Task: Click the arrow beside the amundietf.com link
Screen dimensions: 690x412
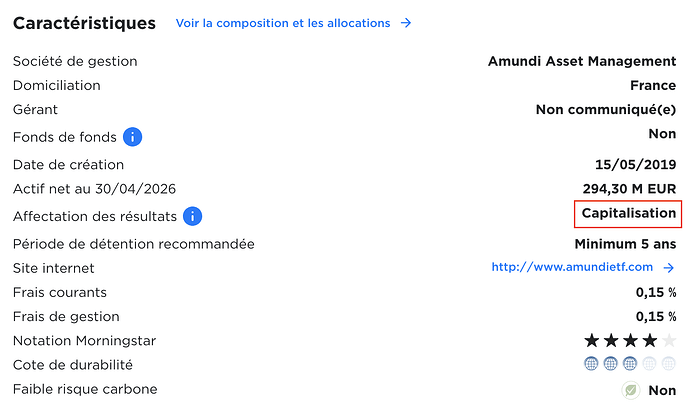Action: pyautogui.click(x=669, y=268)
